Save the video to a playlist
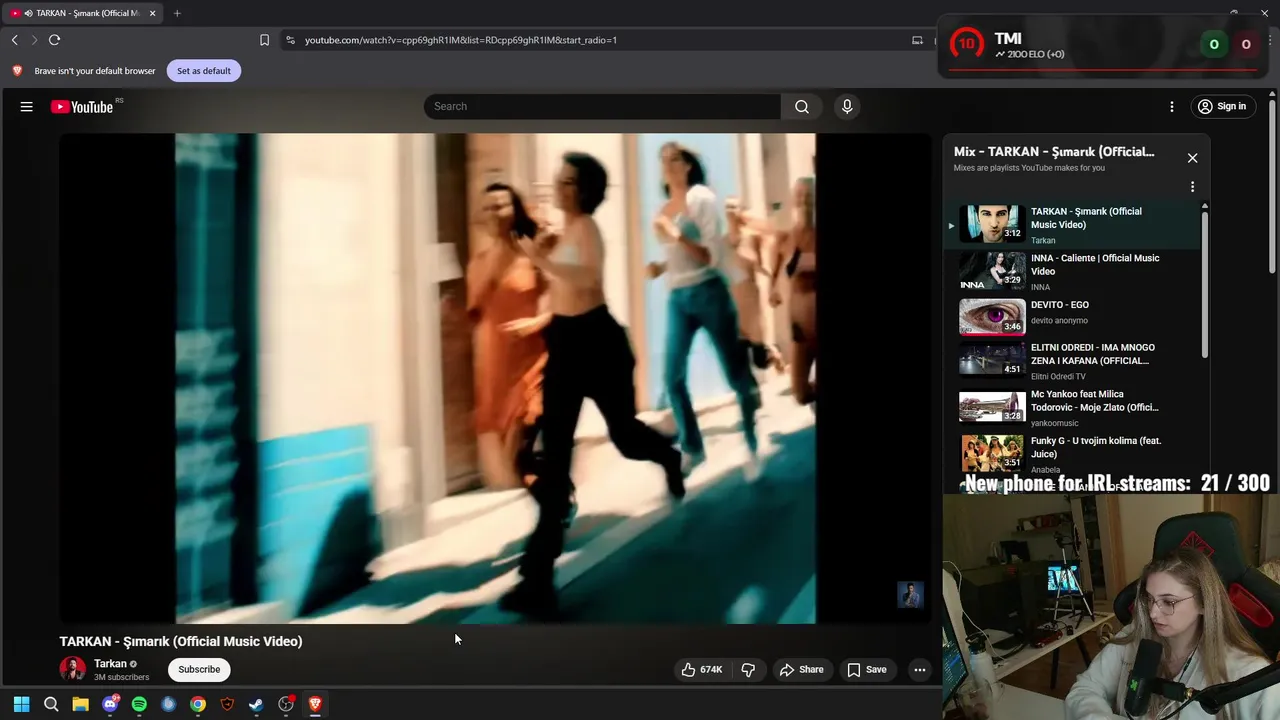1280x720 pixels. (x=867, y=669)
